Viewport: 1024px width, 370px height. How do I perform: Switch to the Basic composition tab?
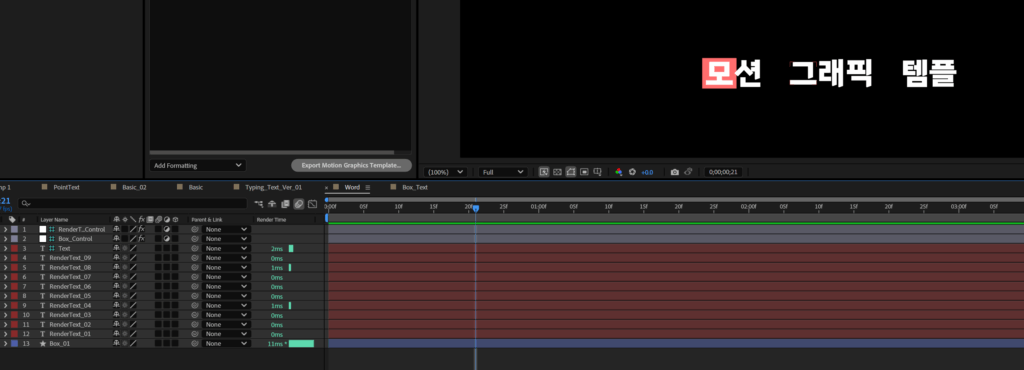tap(196, 187)
